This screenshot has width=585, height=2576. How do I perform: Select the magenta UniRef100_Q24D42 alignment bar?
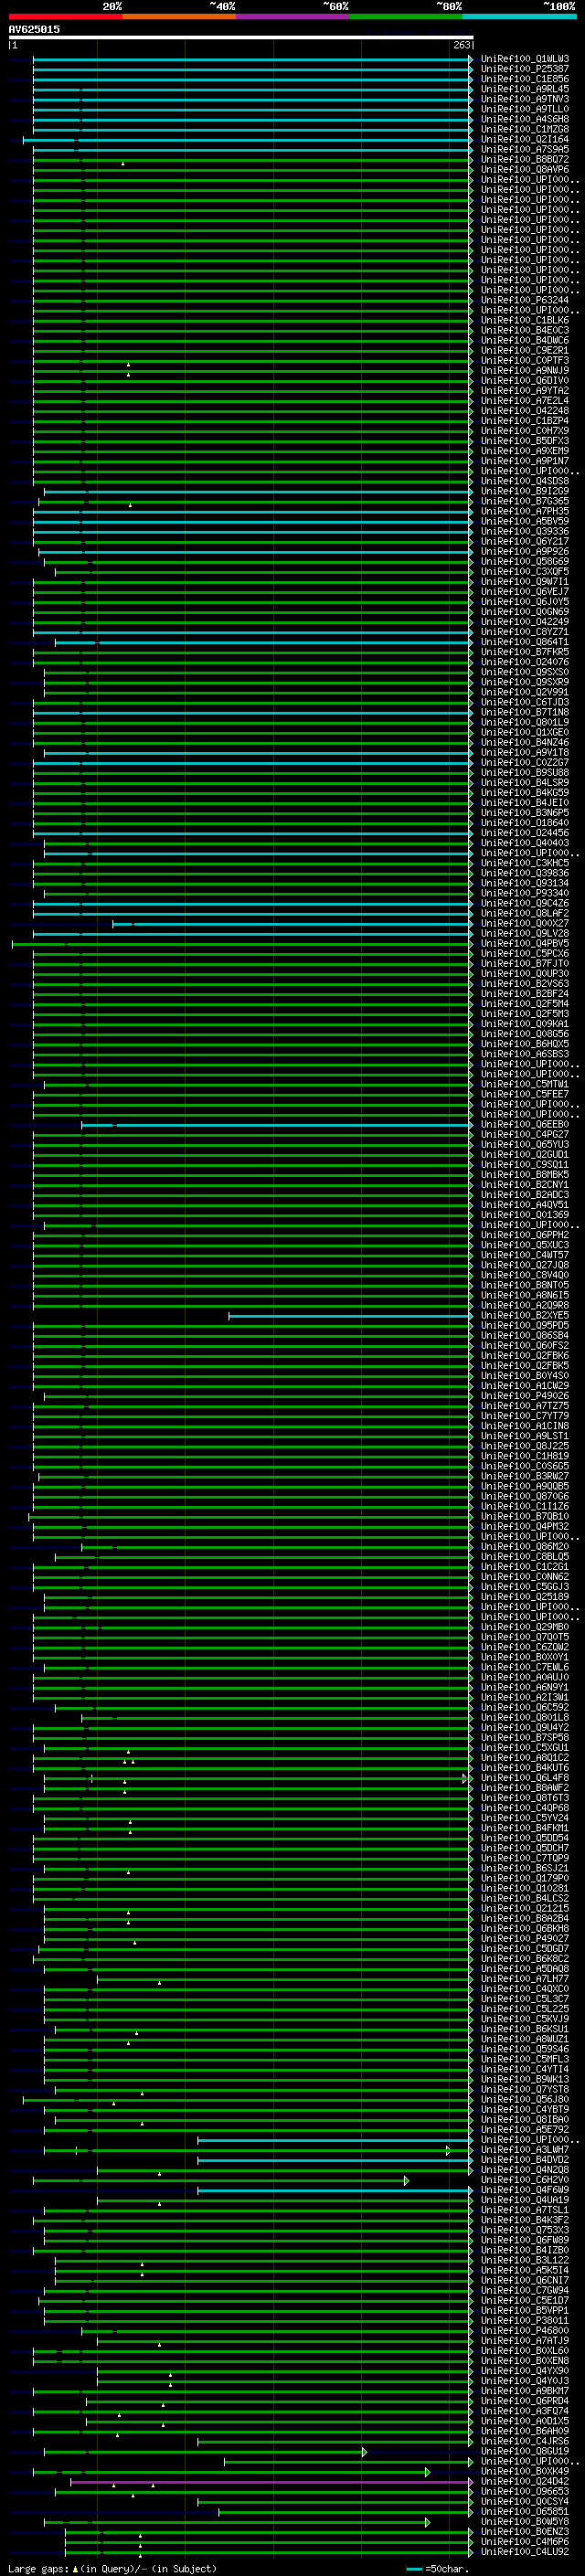(270, 2481)
